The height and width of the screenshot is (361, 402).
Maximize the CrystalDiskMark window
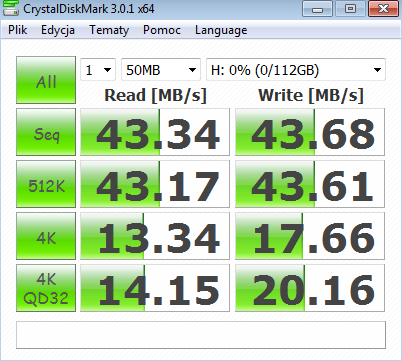point(350,9)
